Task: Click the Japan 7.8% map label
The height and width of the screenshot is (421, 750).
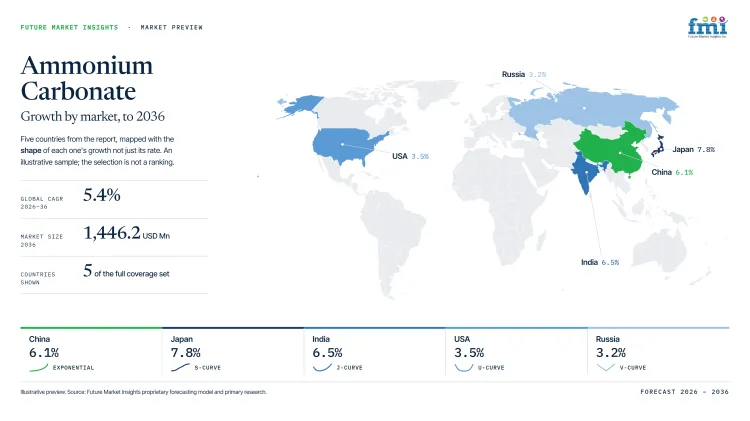Action: 694,149
